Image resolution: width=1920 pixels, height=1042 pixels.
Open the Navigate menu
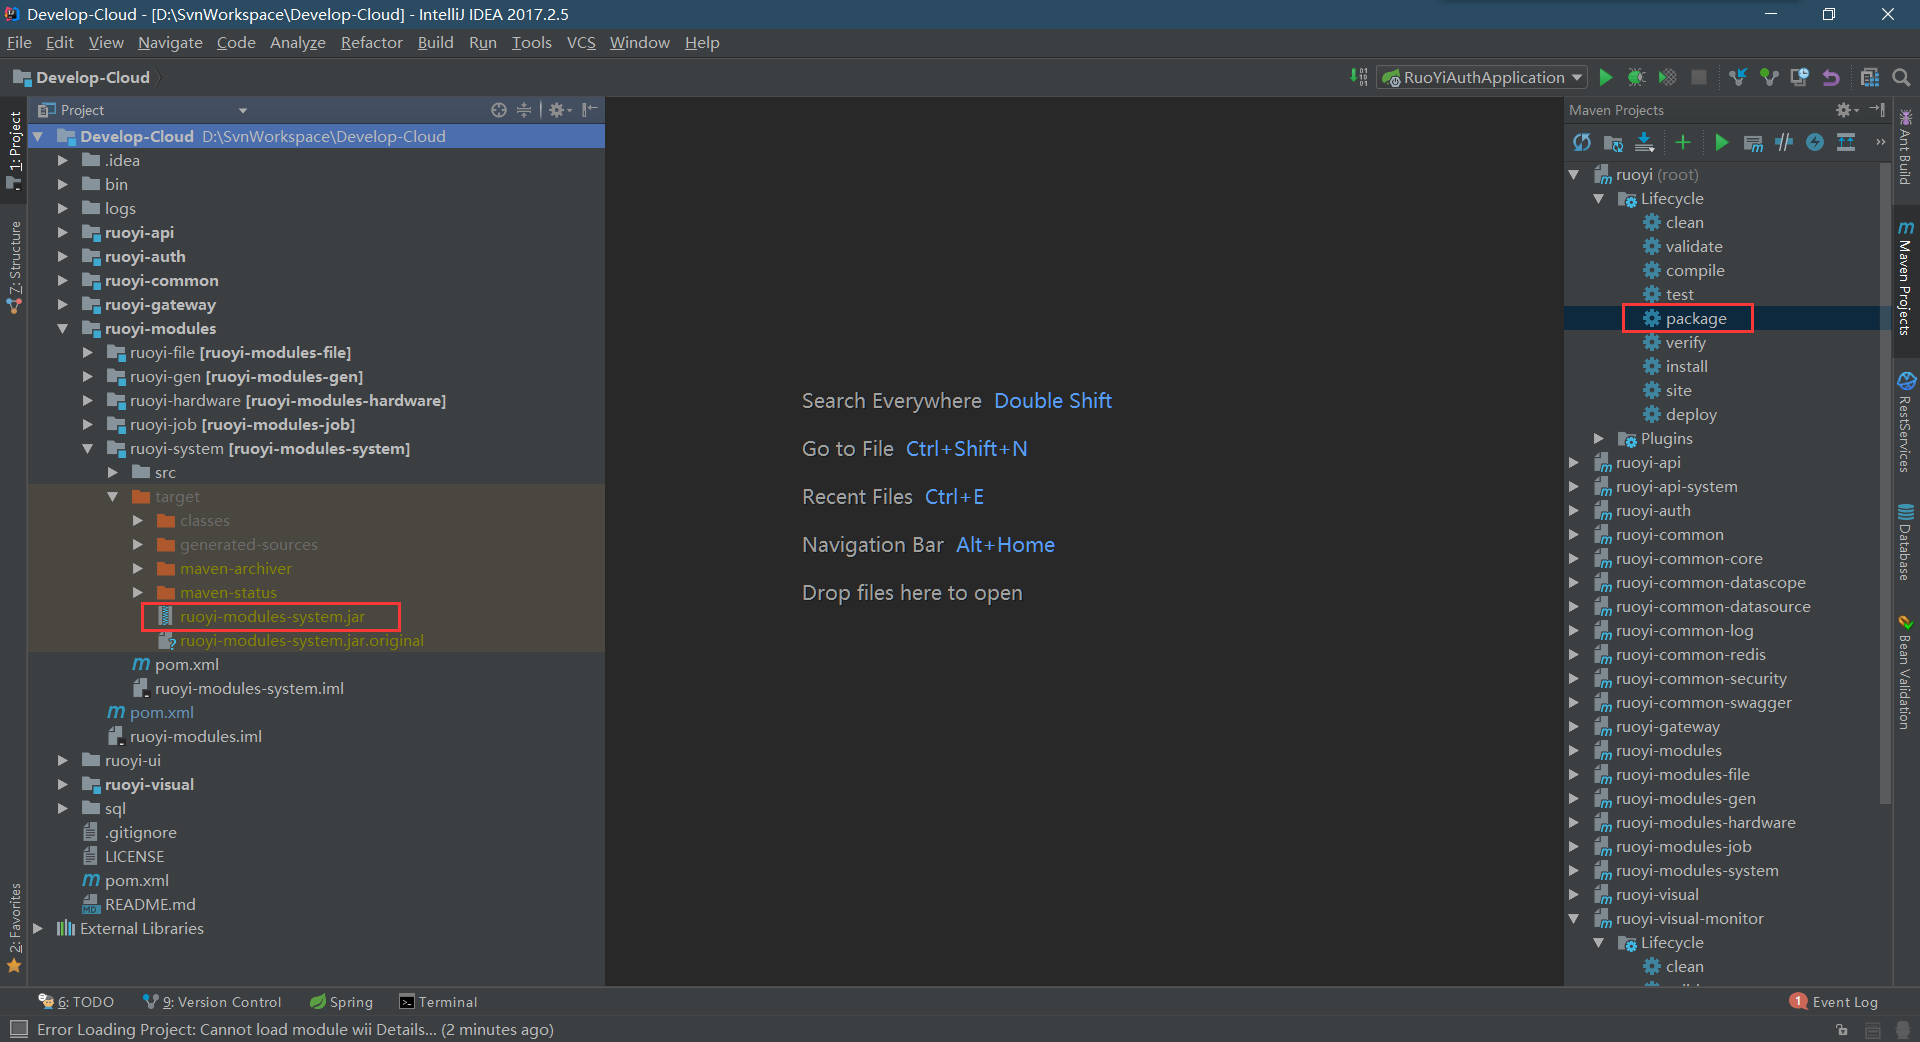(170, 42)
